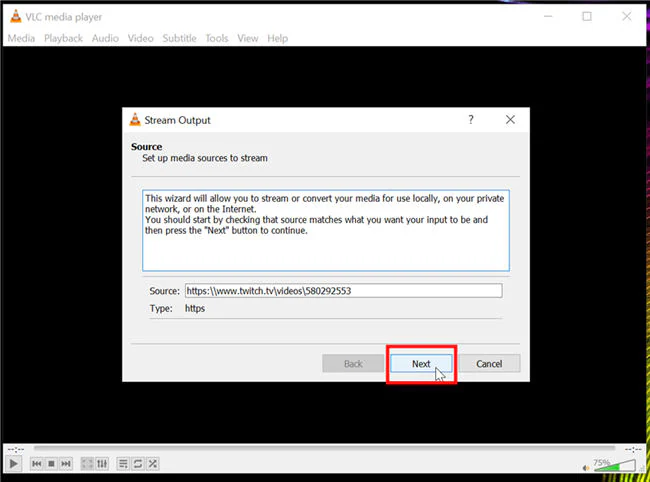Show extended settings equalizer icon
Viewport: 650px width, 482px height.
[102, 463]
